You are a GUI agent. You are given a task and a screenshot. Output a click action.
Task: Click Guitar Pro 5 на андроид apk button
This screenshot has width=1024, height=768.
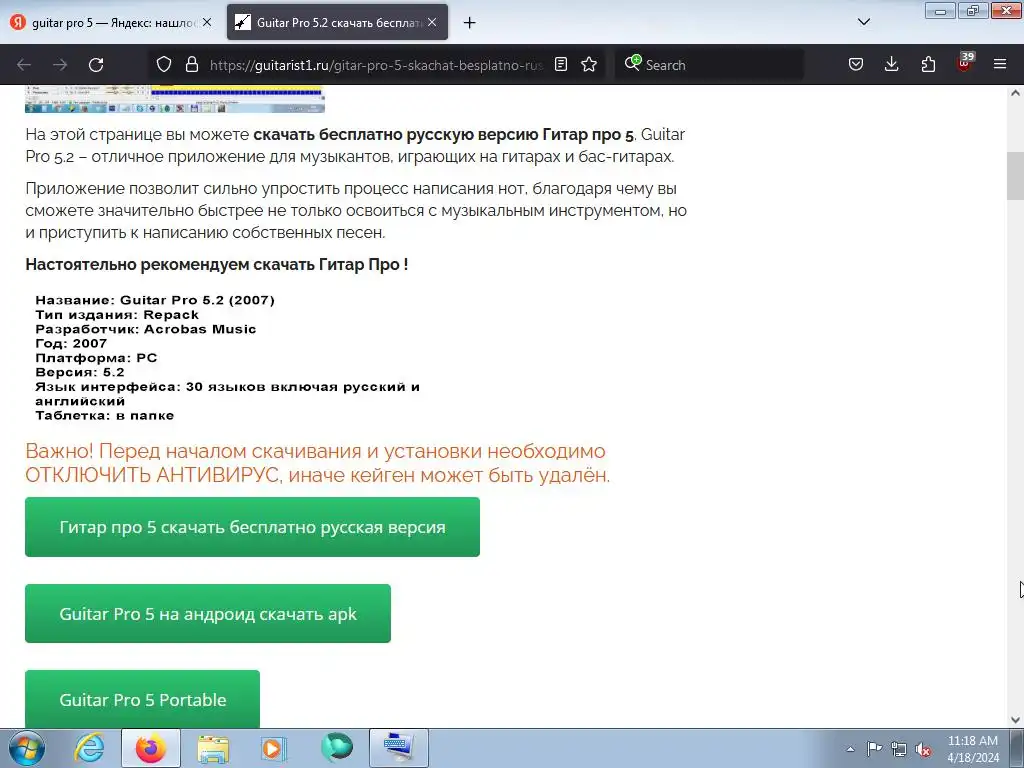(208, 614)
